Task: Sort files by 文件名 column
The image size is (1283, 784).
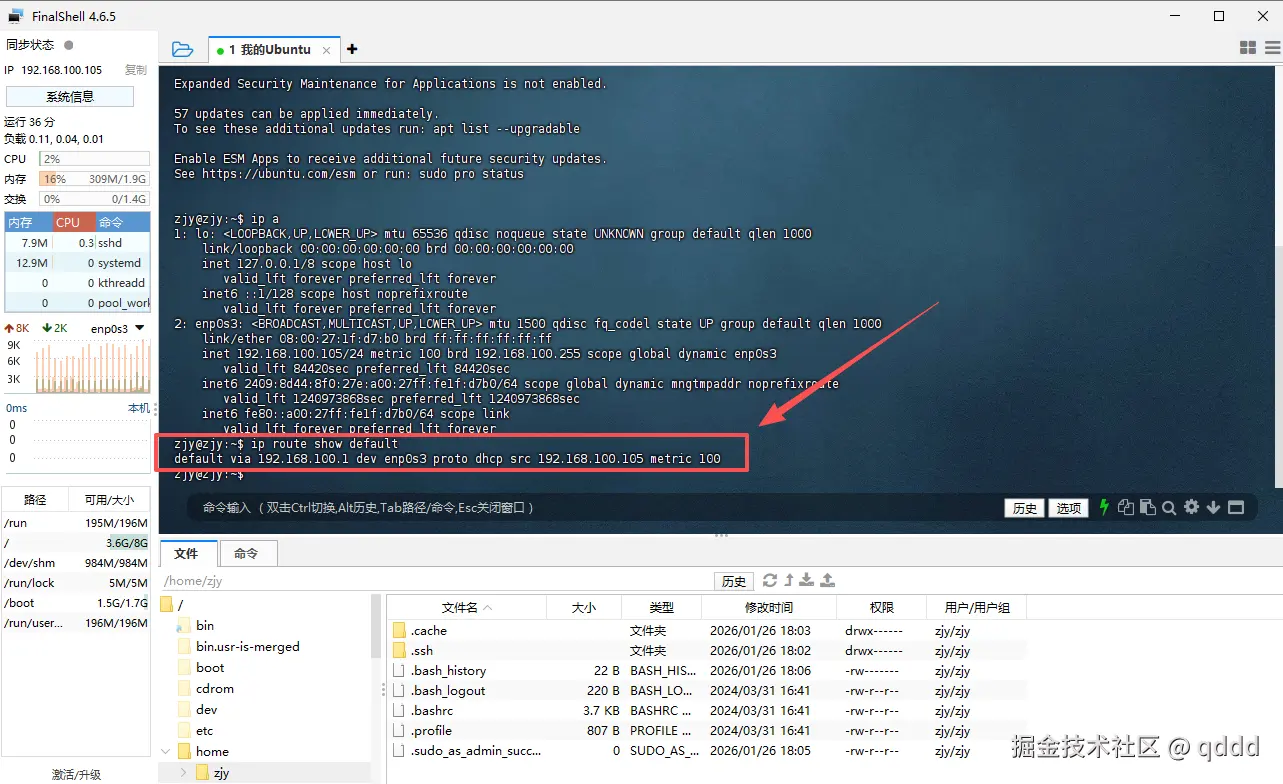Action: (467, 607)
